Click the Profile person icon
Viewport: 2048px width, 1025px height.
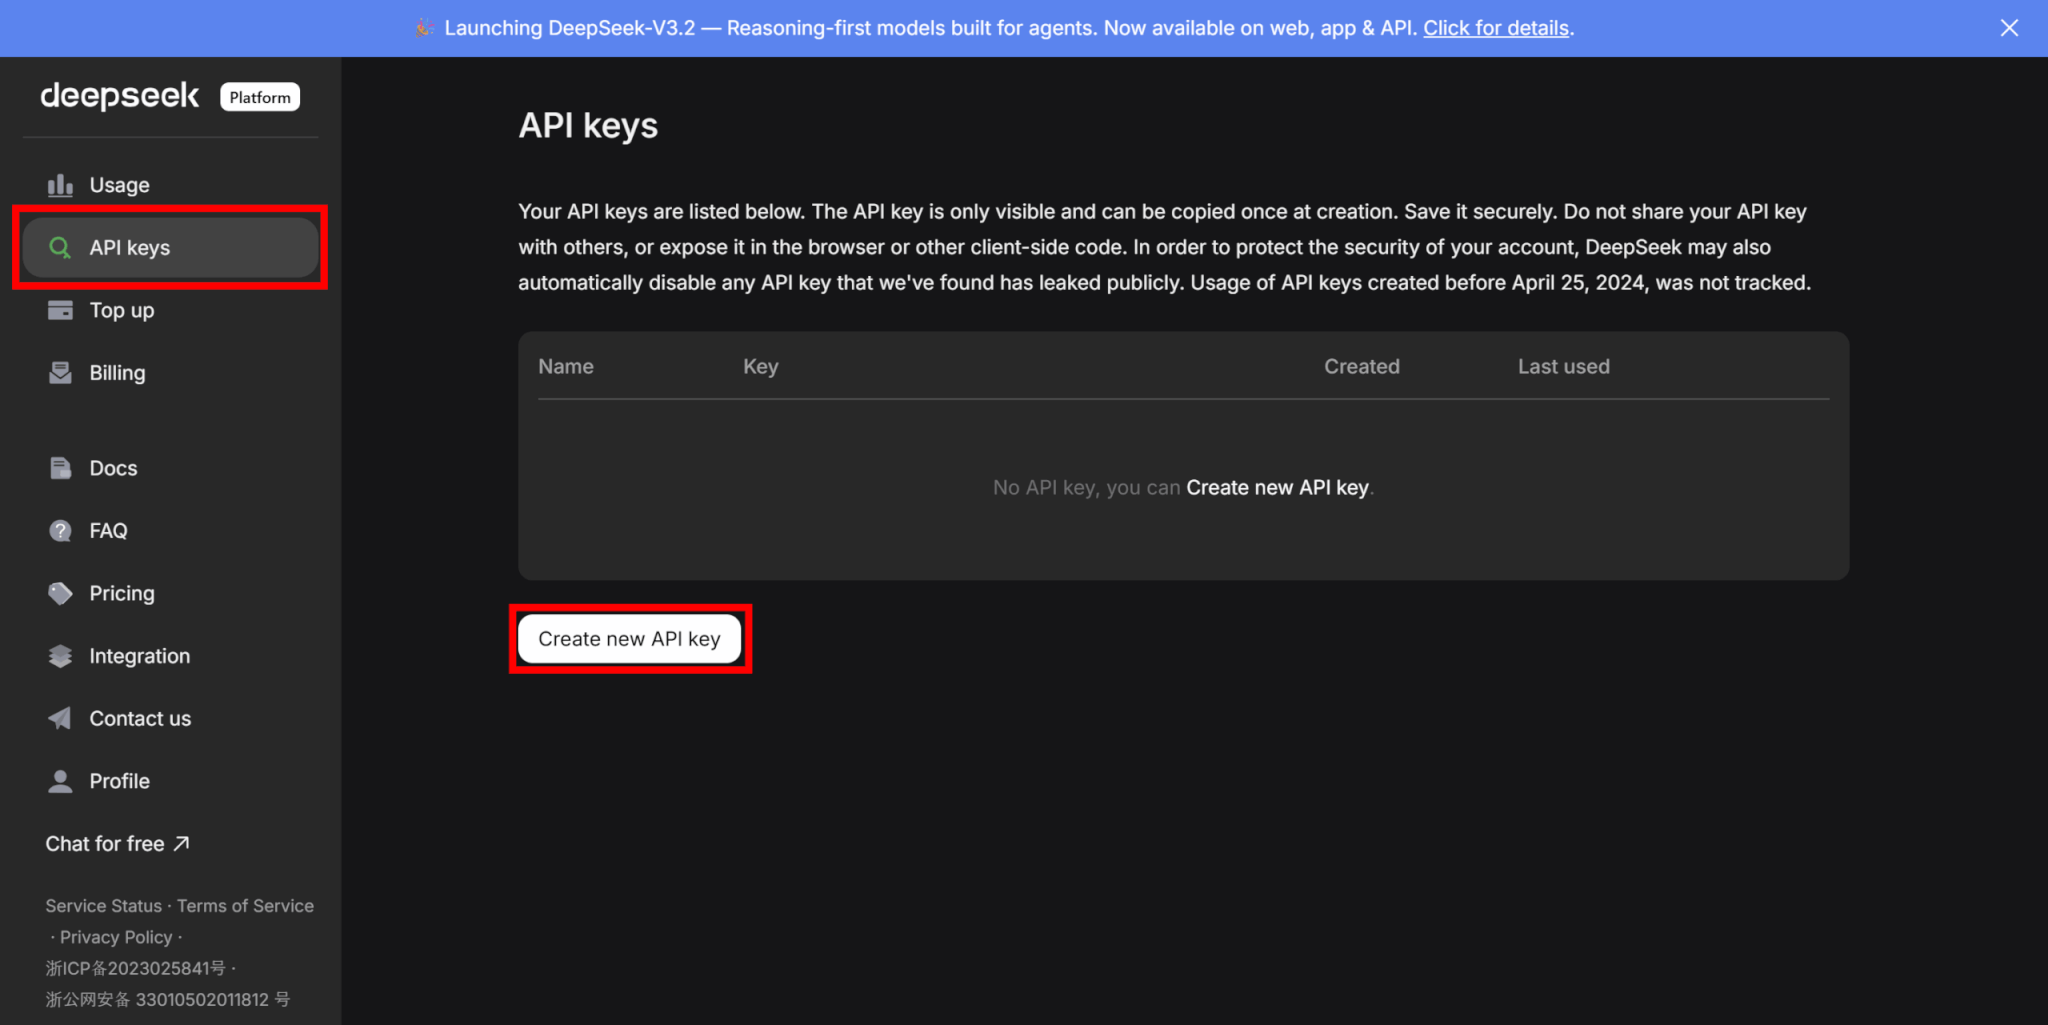tap(60, 781)
